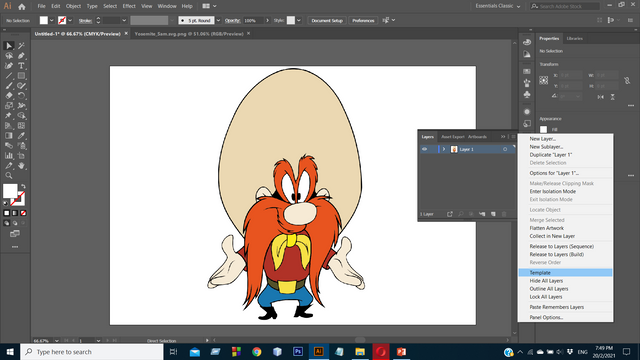Image resolution: width=640 pixels, height=360 pixels.
Task: Switch to the Libraries tab
Action: click(575, 38)
